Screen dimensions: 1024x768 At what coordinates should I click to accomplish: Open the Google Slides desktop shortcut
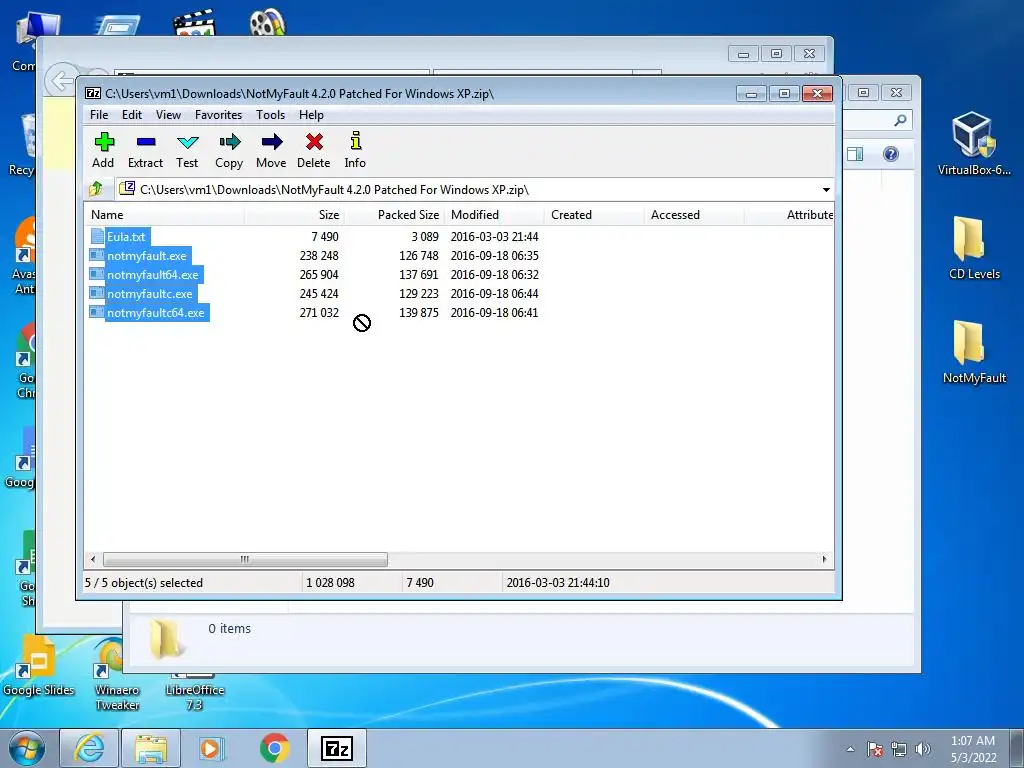pos(39,666)
